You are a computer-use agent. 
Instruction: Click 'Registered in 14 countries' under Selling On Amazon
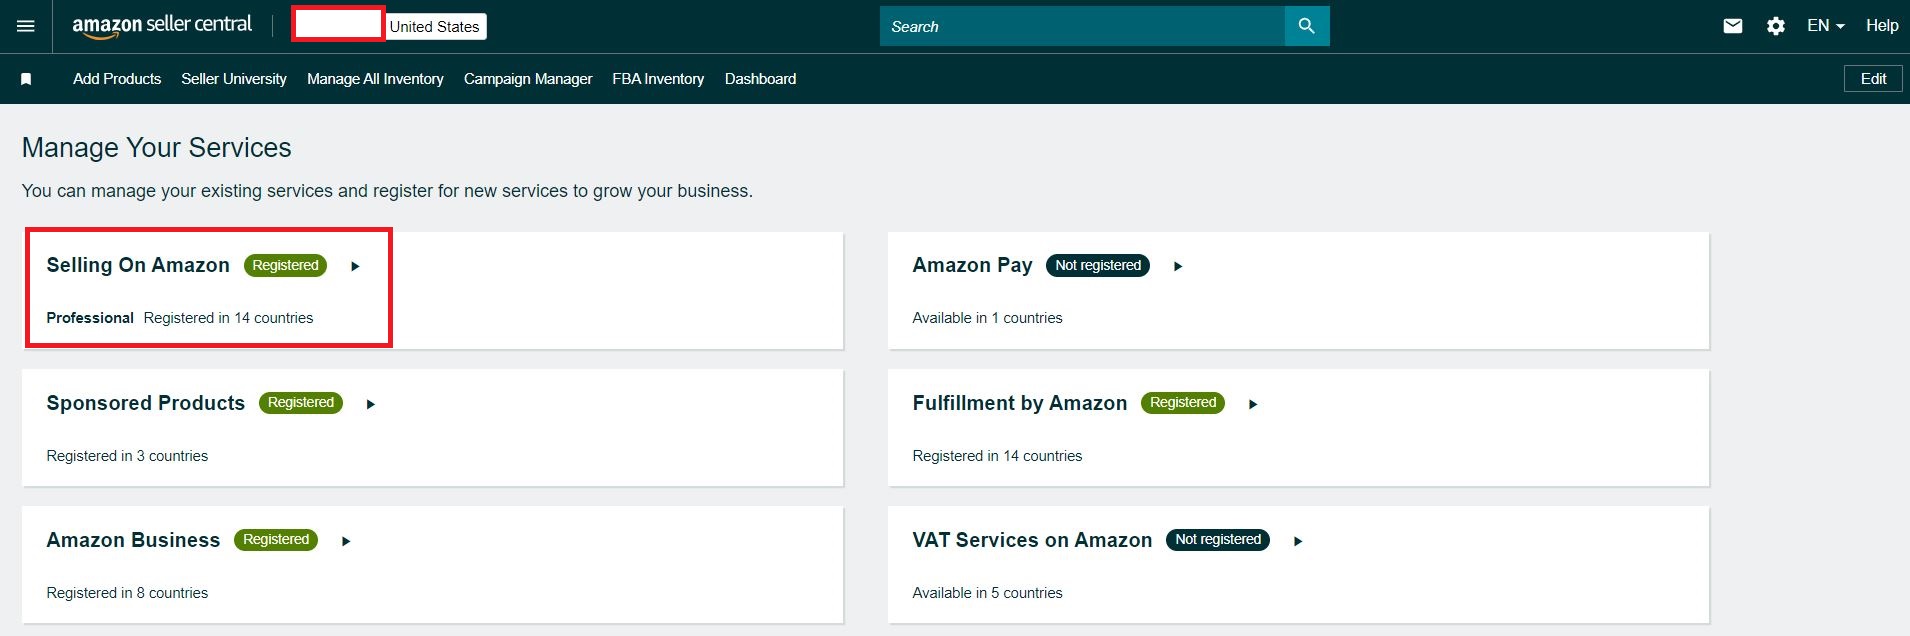click(228, 318)
